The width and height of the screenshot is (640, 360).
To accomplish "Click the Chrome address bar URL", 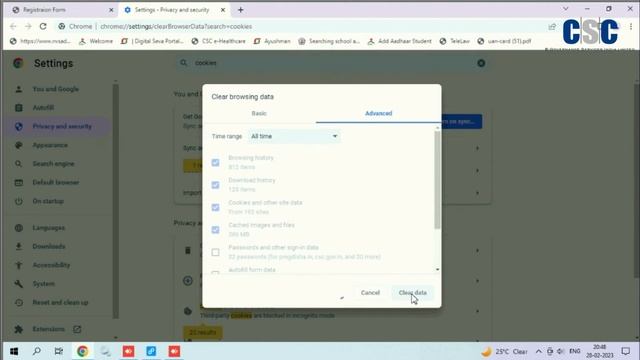I will click(x=176, y=27).
